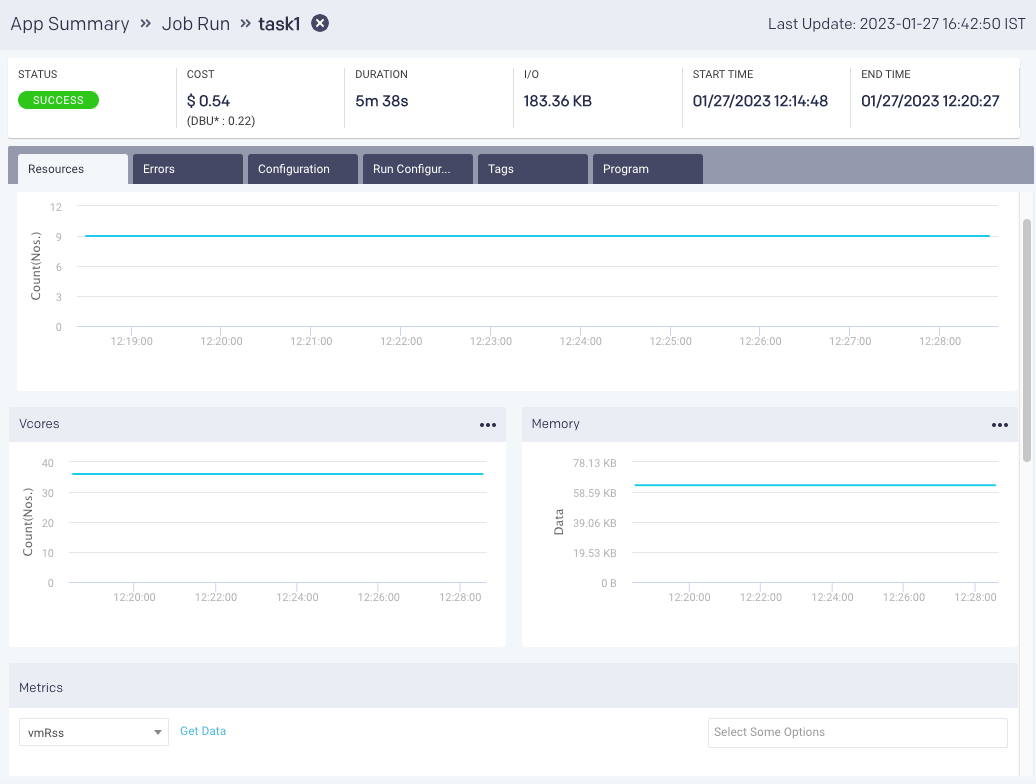The width and height of the screenshot is (1036, 784).
Task: Click the Get Data link
Action: pyautogui.click(x=203, y=731)
